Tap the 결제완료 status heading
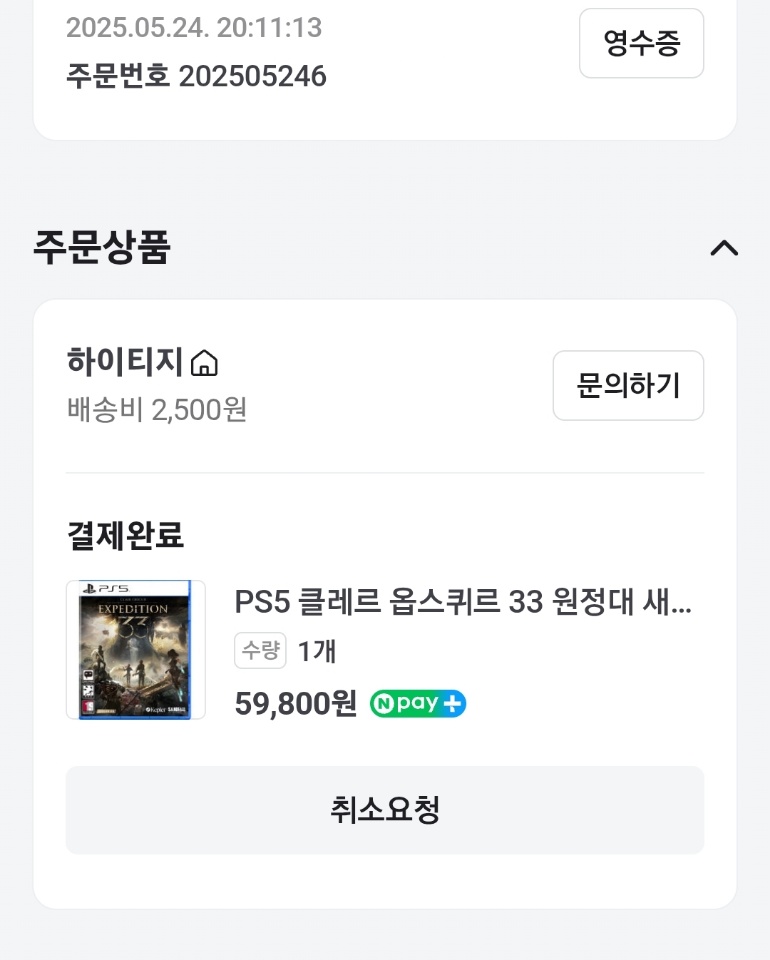Viewport: 770px width, 960px height. (x=125, y=534)
